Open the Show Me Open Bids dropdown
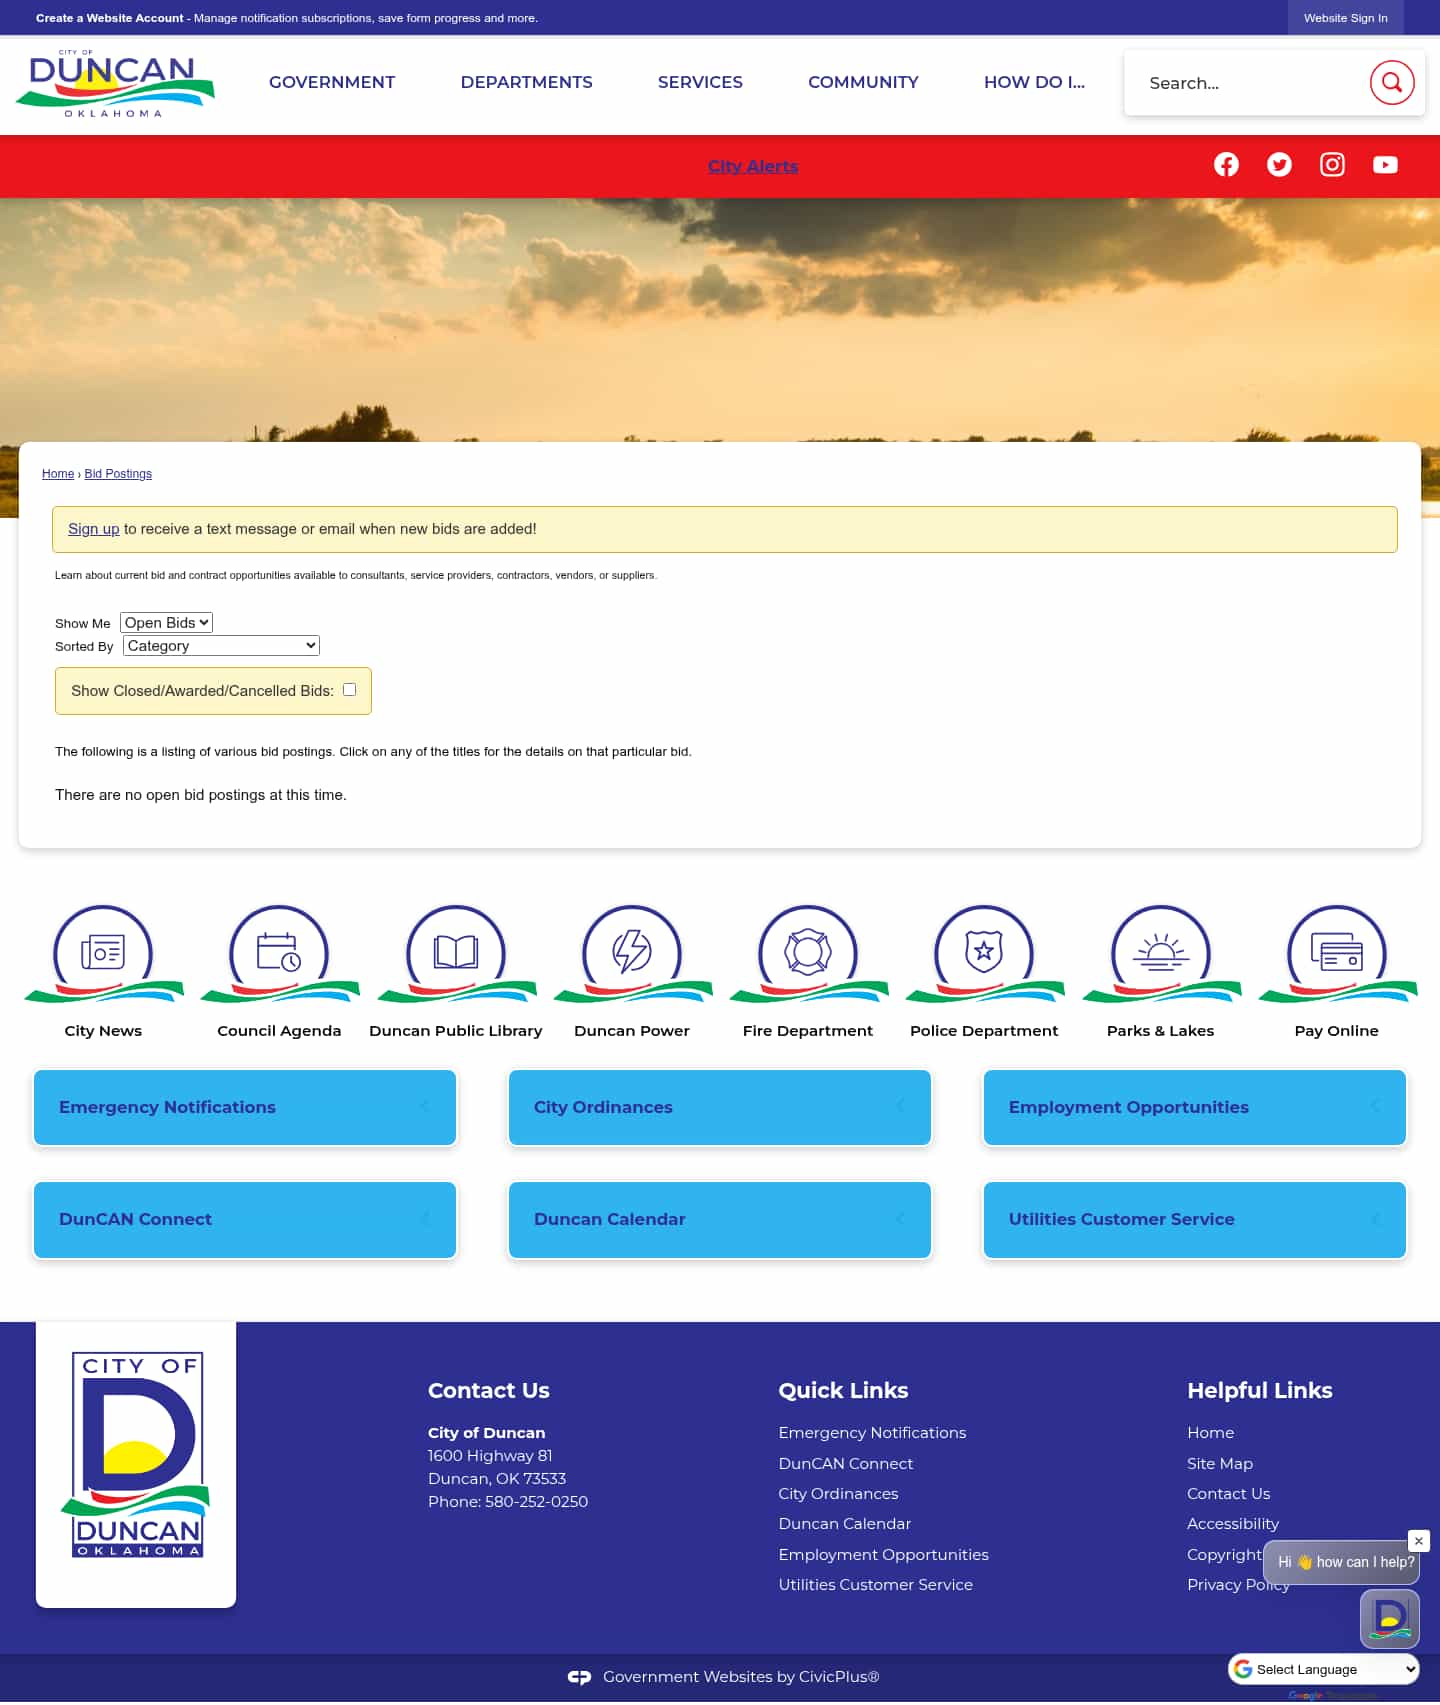This screenshot has height=1705, width=1440. tap(166, 622)
